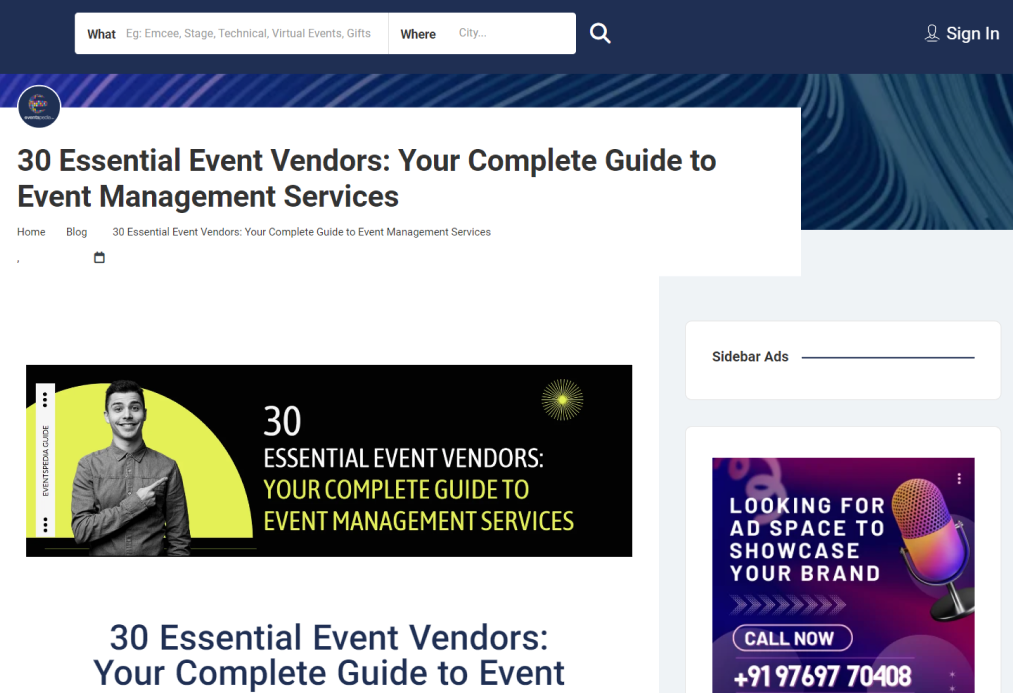
Task: Select the current article breadcrumb text
Action: pyautogui.click(x=301, y=232)
